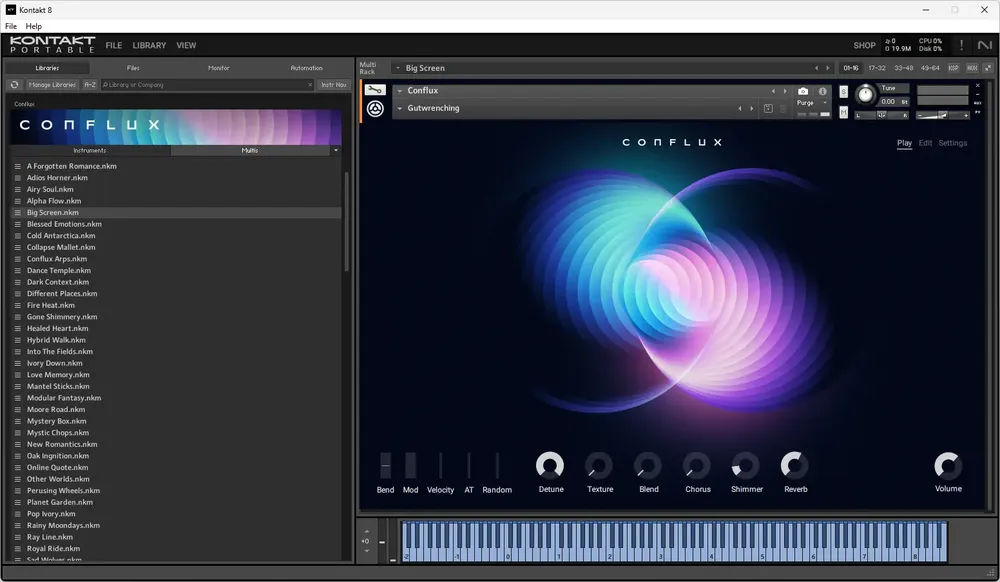Refresh the libraries list
Image resolution: width=1000 pixels, height=582 pixels.
[x=15, y=85]
